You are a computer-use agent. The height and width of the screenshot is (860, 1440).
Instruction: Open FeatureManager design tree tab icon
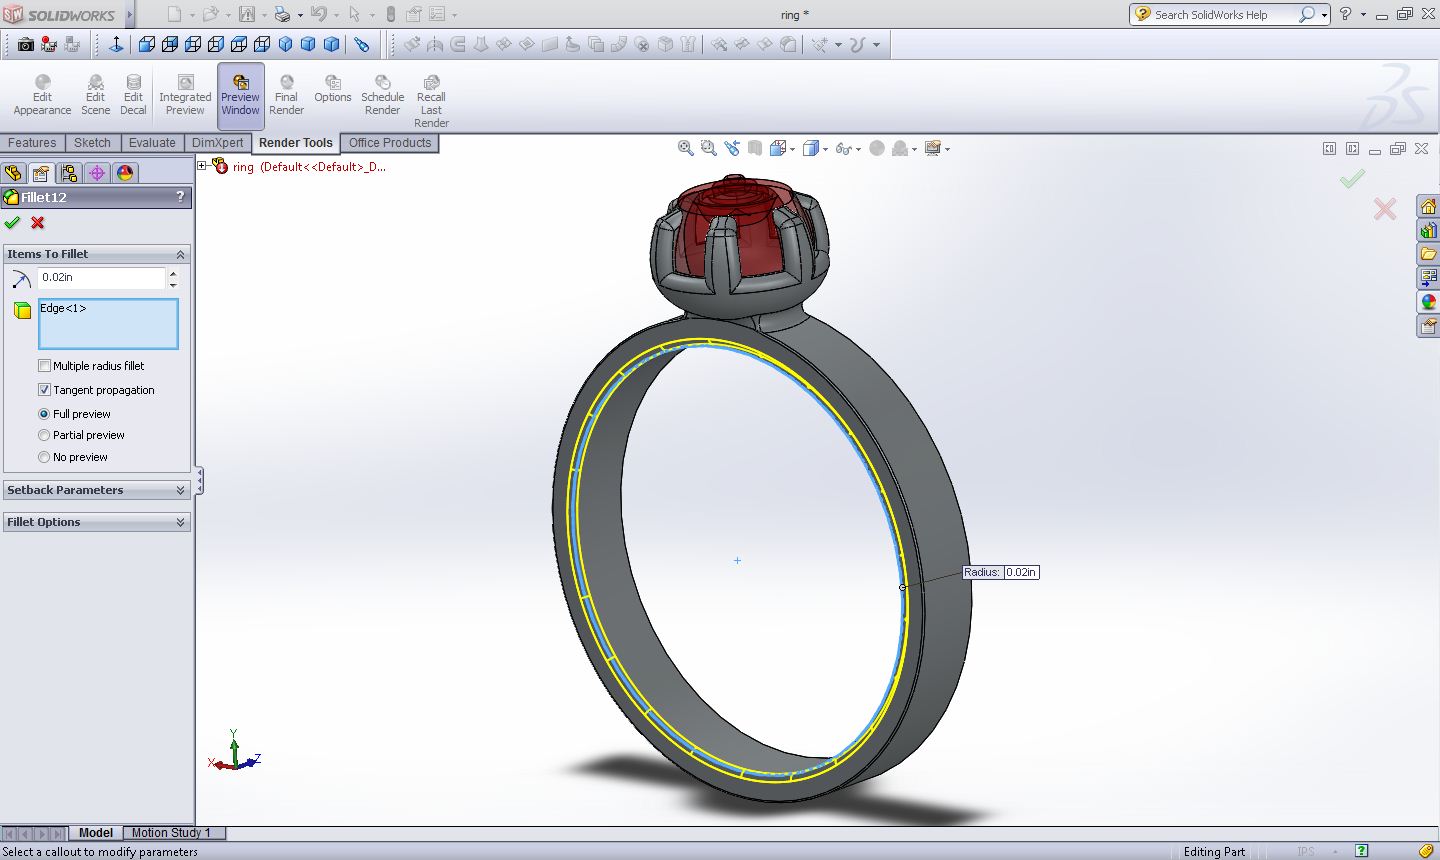click(x=13, y=173)
